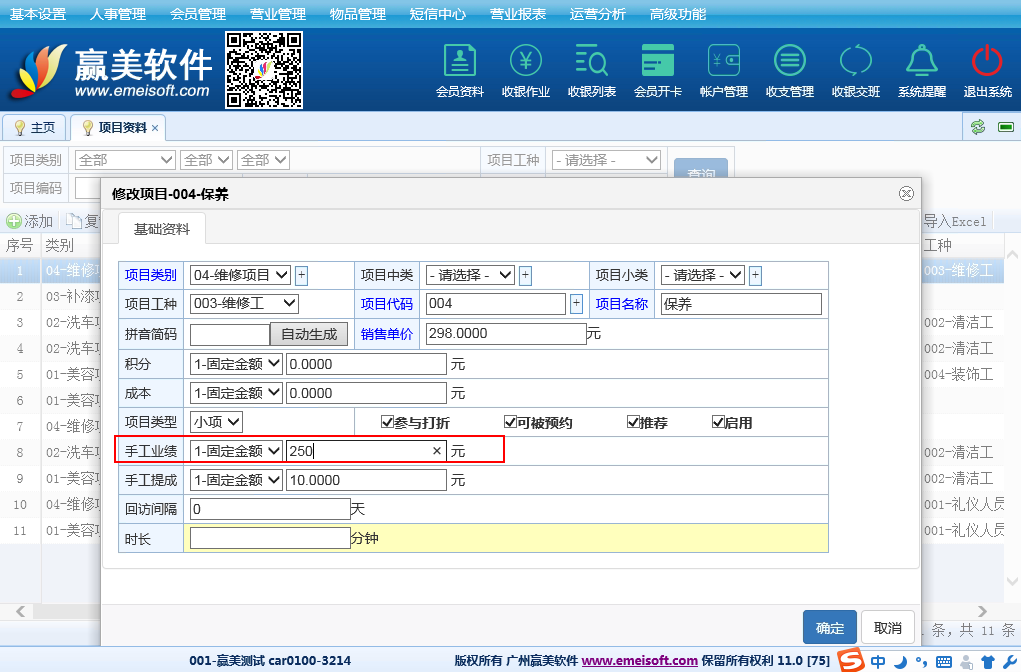Open the 收银列表 cashier list icon
1021x672 pixels.
[592, 62]
